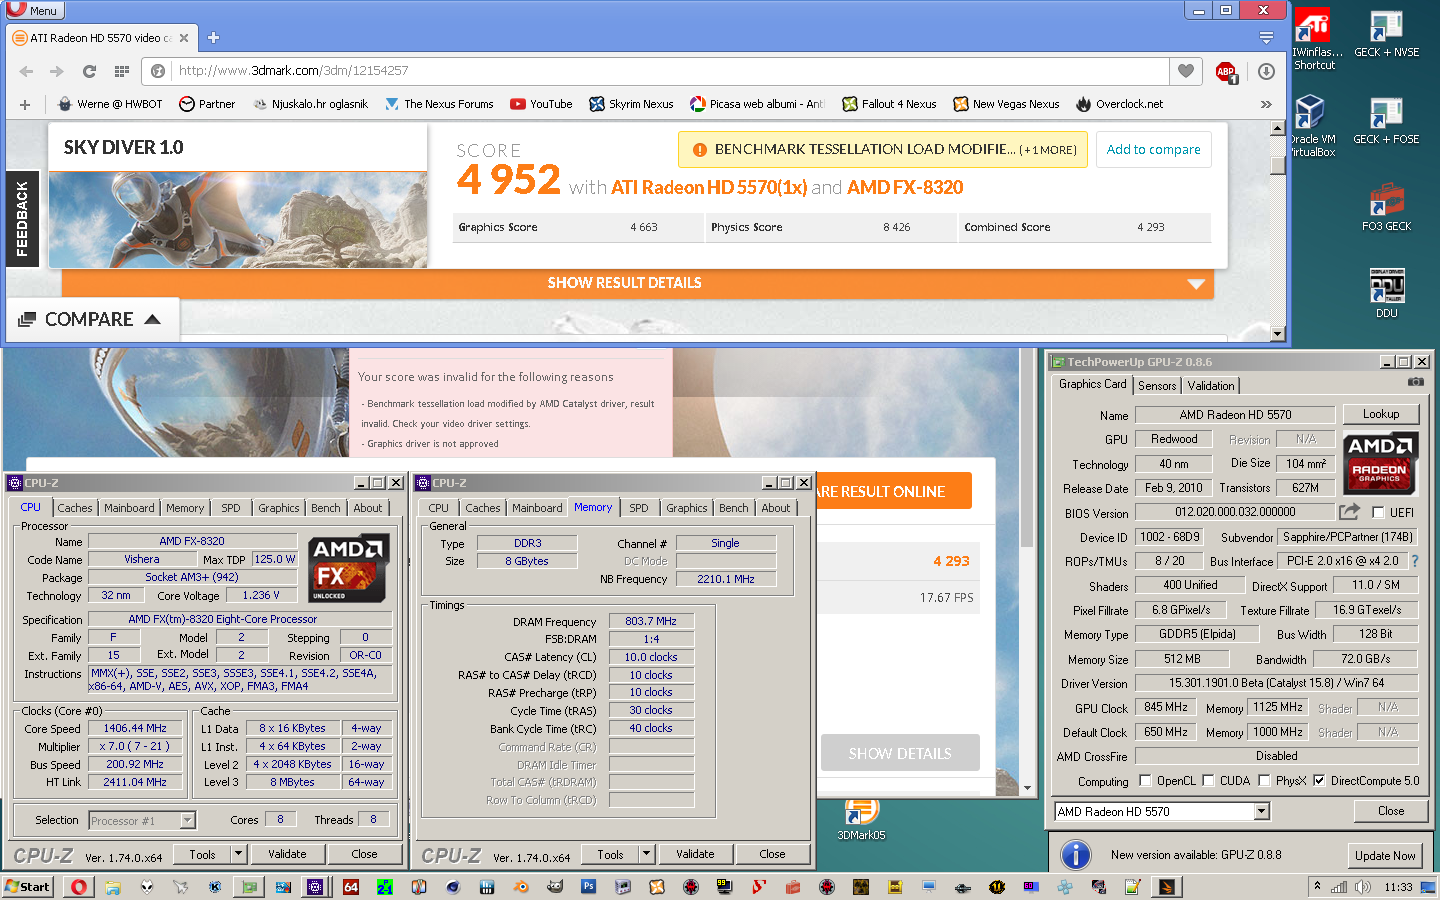Viewport: 1440px width, 900px height.
Task: Open the Bench tab in the left CPU-Z
Action: [325, 508]
